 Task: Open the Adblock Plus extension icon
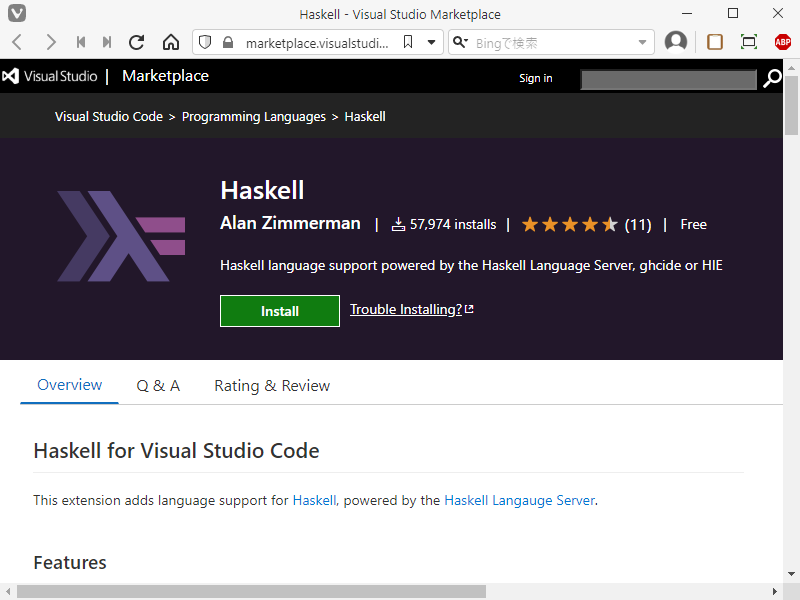pyautogui.click(x=783, y=42)
